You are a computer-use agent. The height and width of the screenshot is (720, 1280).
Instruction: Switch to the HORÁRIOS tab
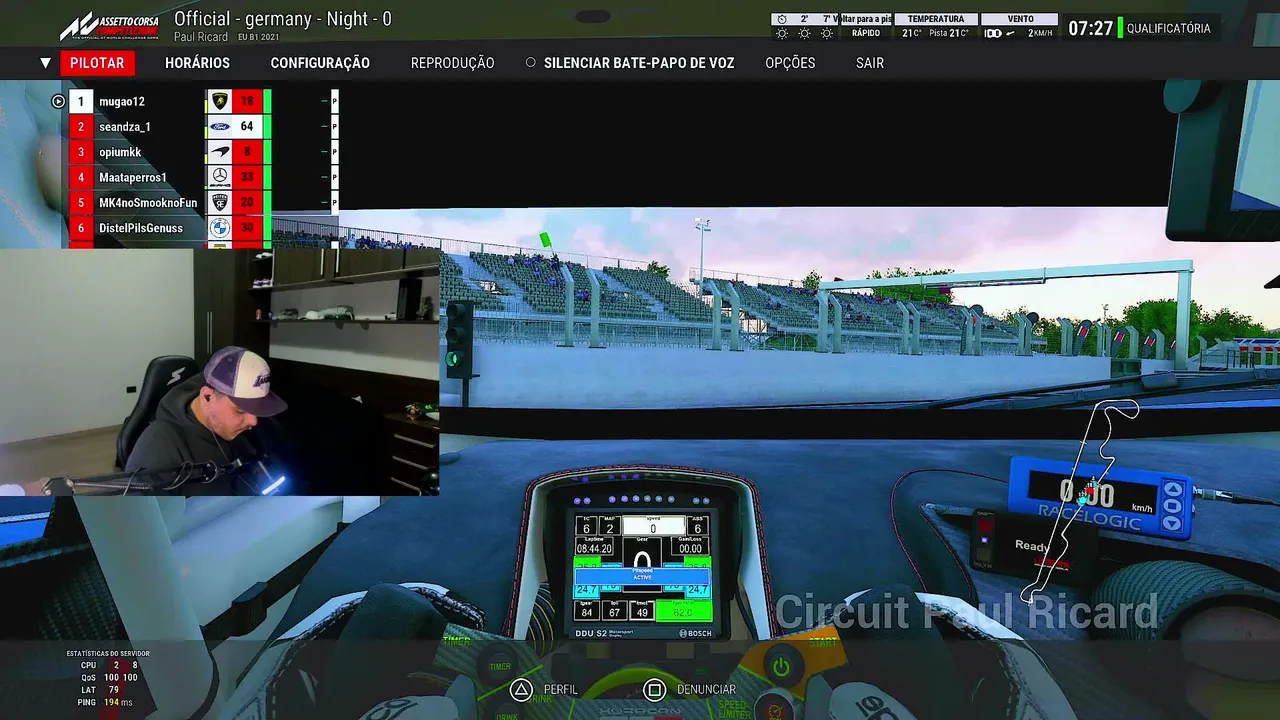pos(197,63)
